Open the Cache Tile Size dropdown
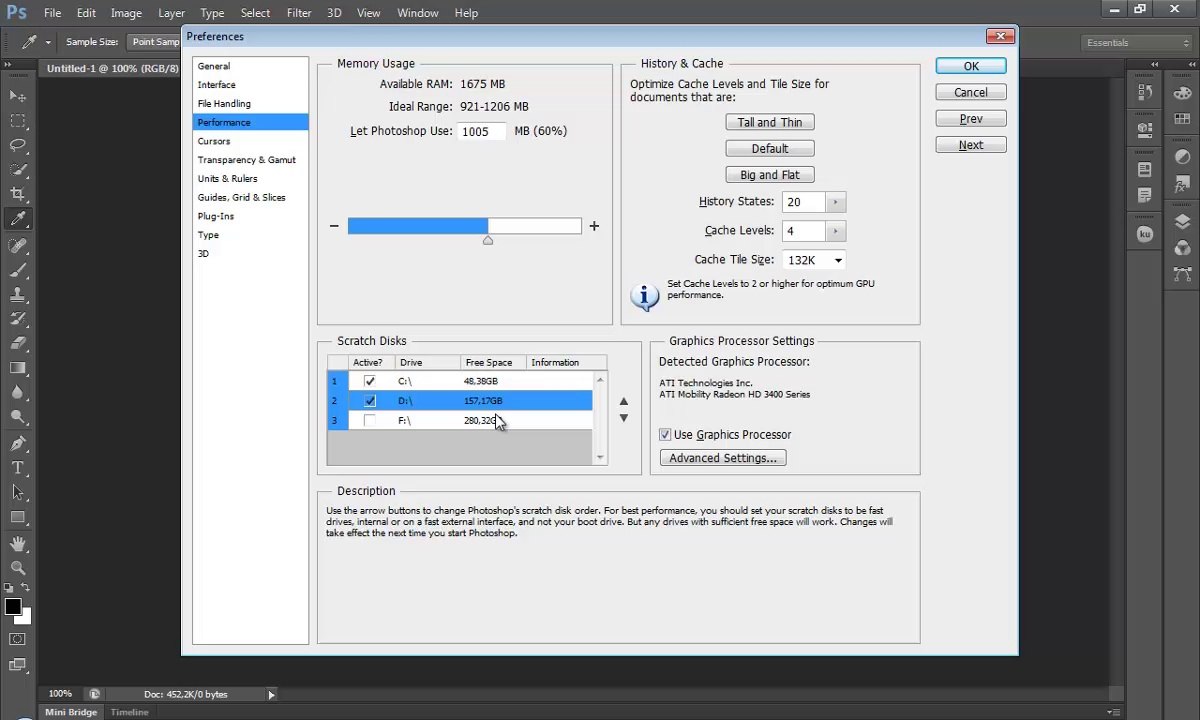1200x720 pixels. (815, 260)
